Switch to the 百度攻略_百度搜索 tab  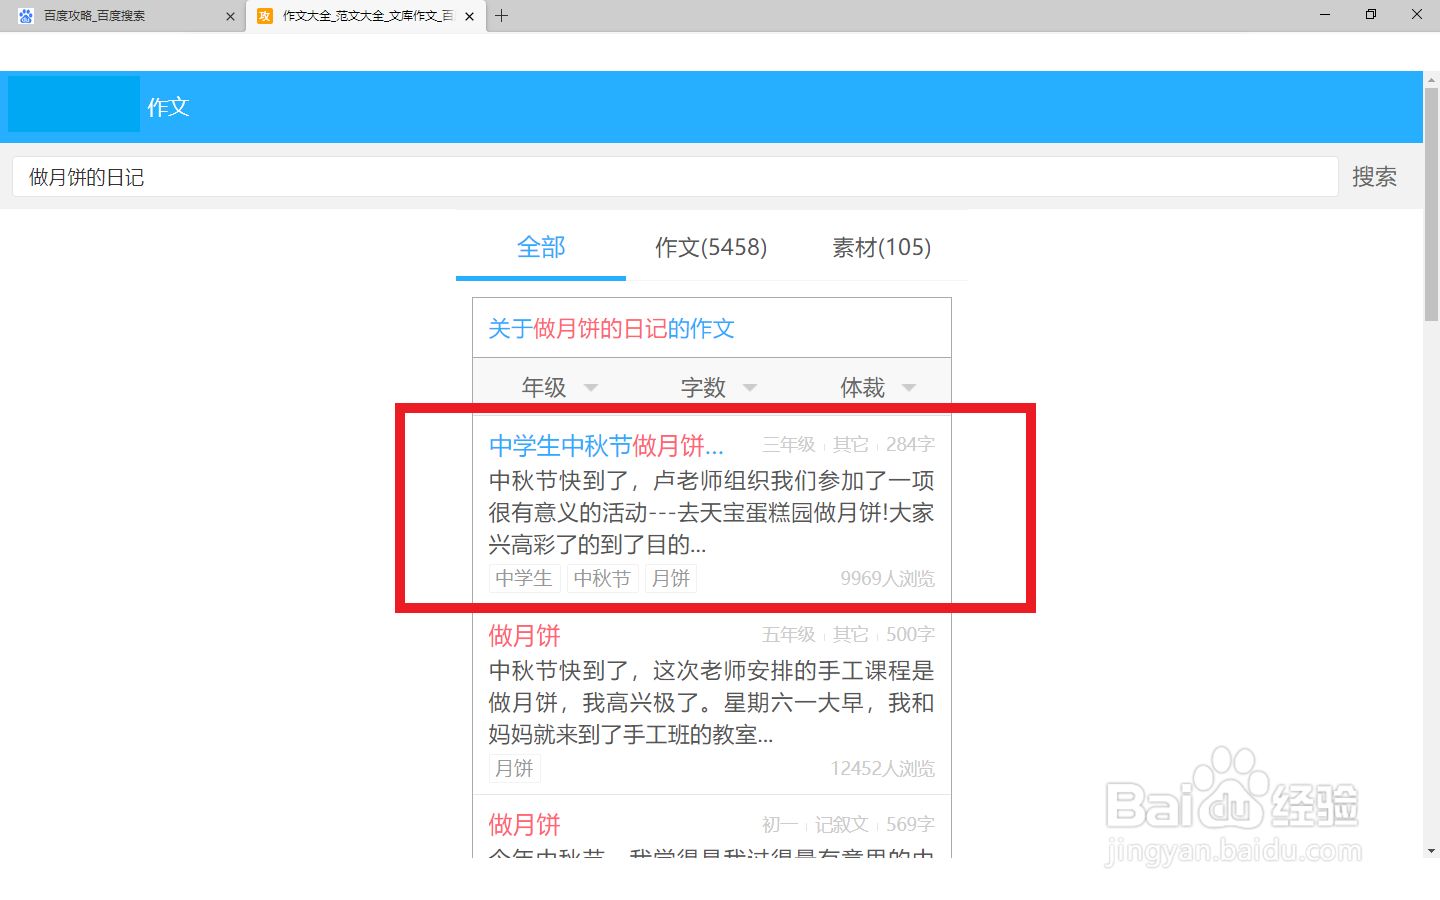124,16
